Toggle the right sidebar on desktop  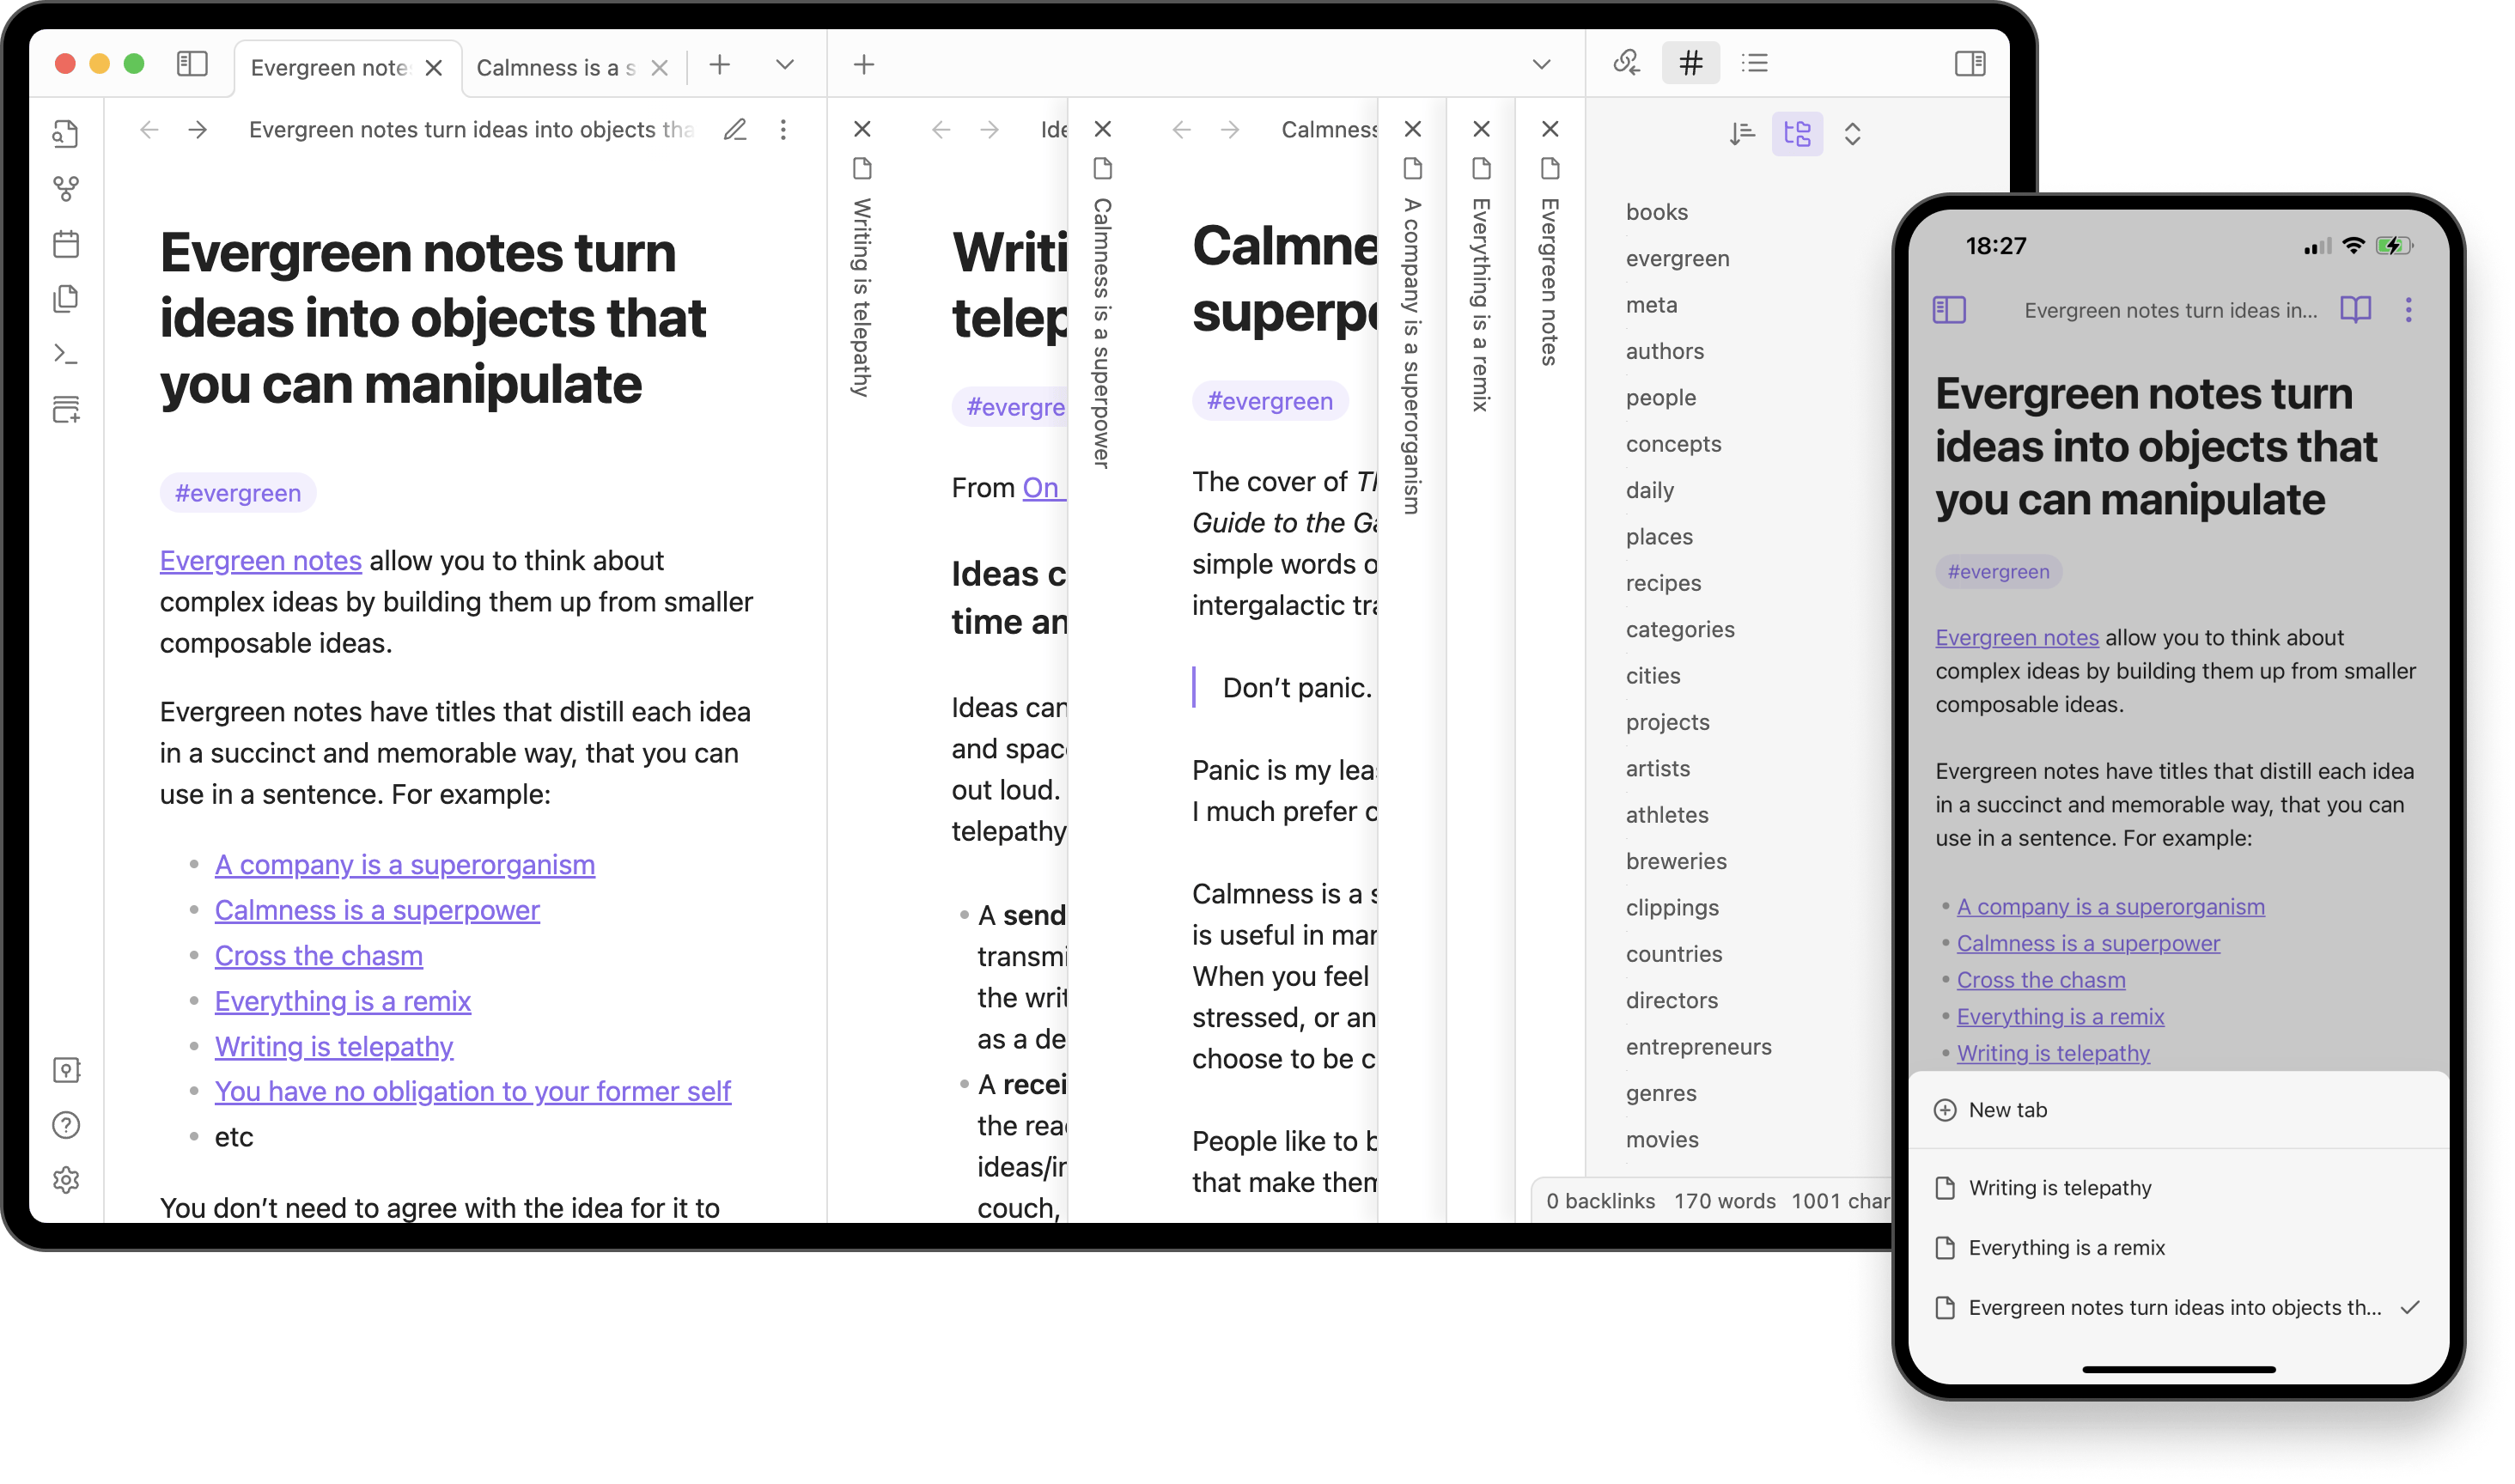pos(1970,64)
